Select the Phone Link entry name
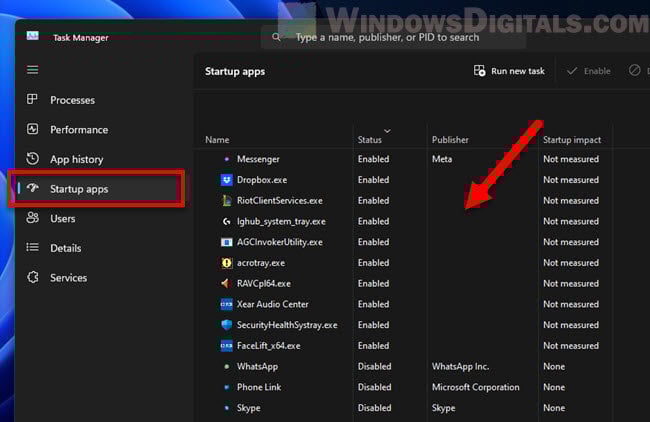 click(x=259, y=387)
